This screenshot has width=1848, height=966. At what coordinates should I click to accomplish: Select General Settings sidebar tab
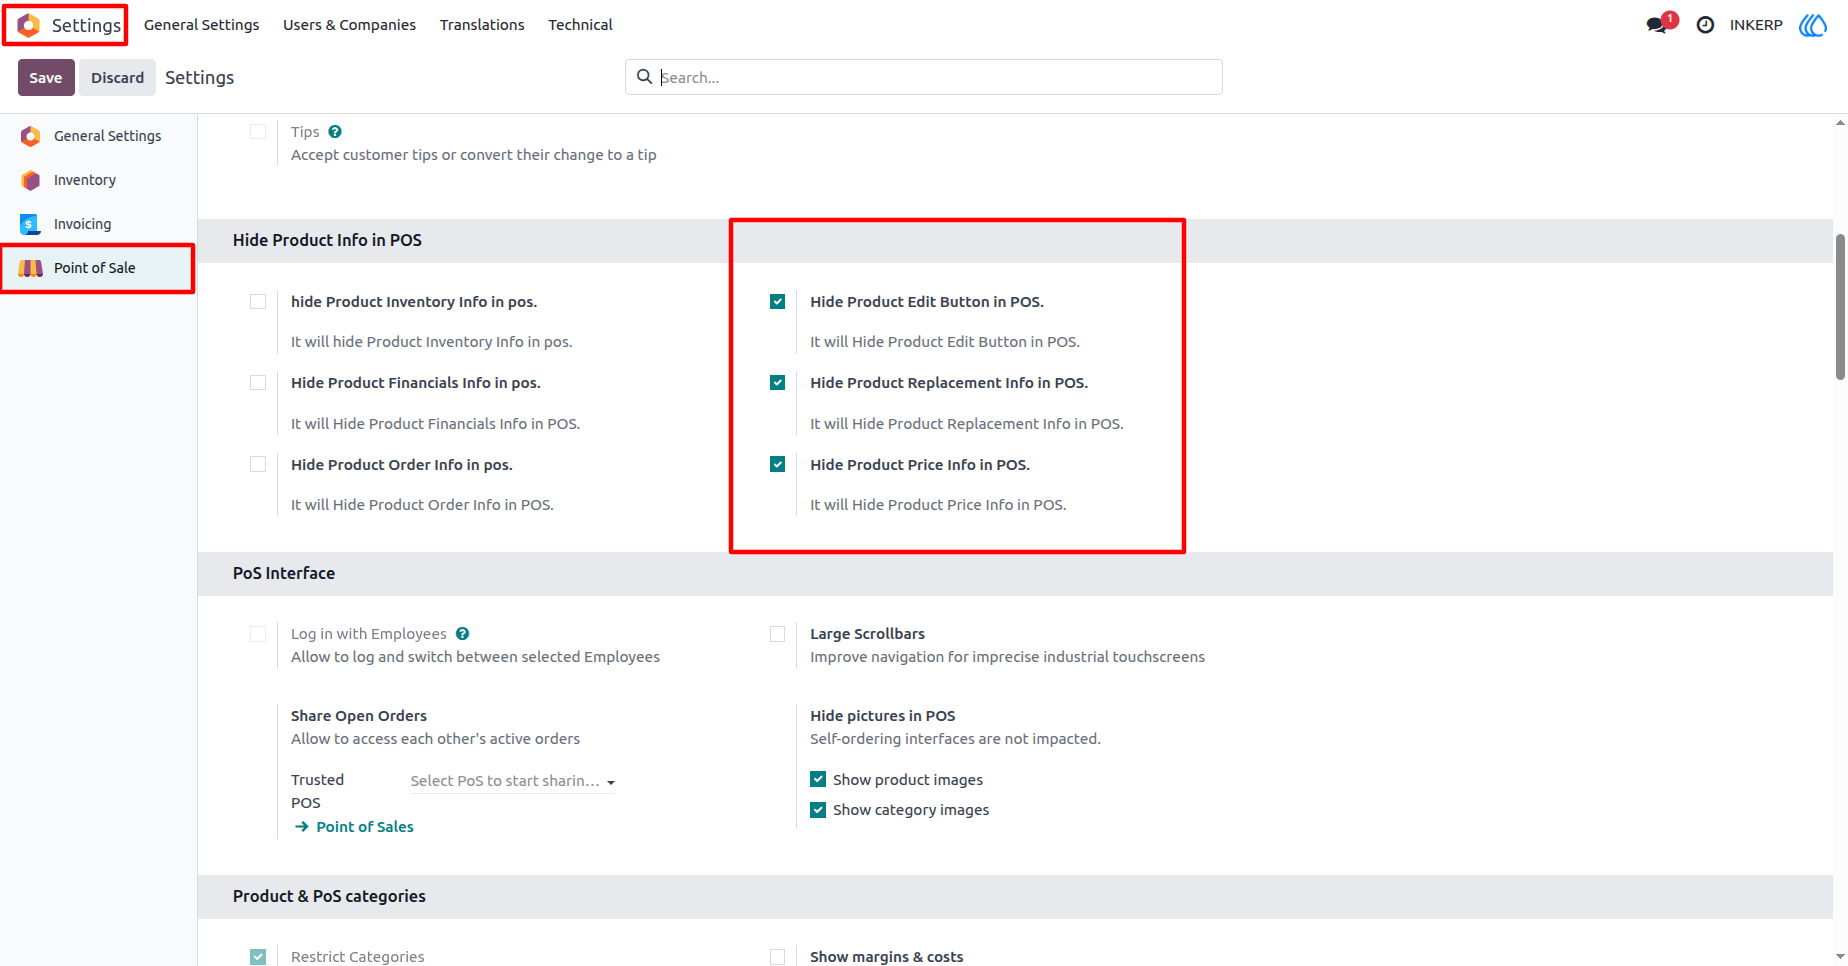point(98,136)
